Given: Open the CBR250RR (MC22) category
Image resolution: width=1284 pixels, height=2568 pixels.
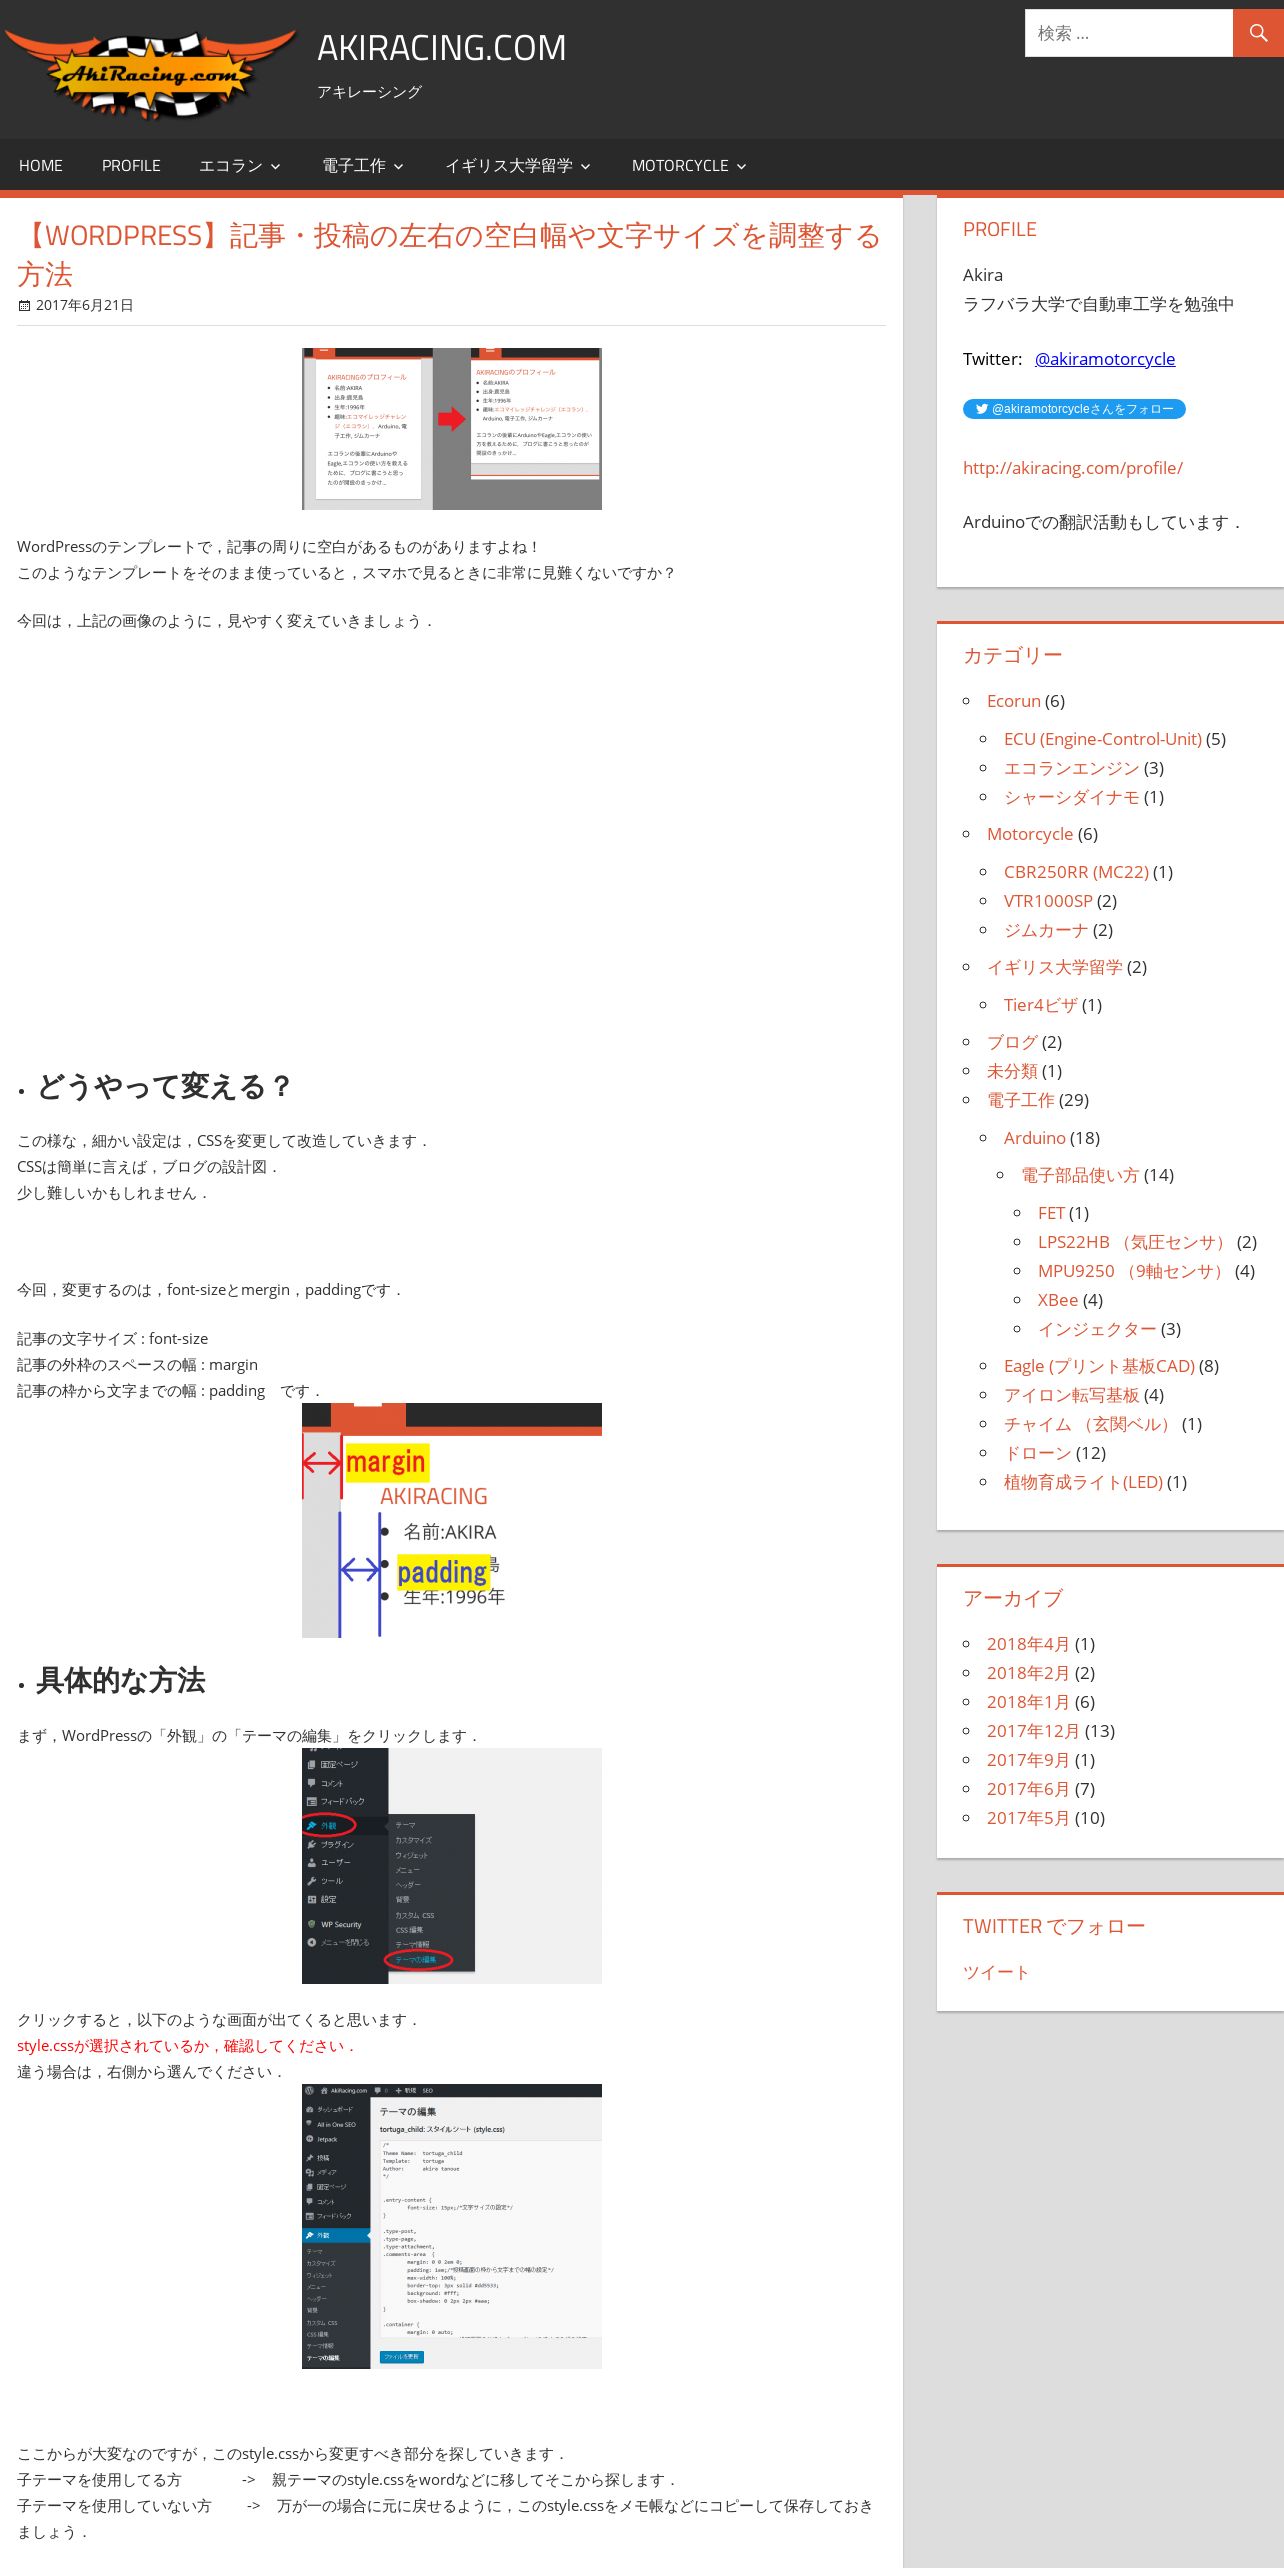Looking at the screenshot, I should [x=1076, y=872].
